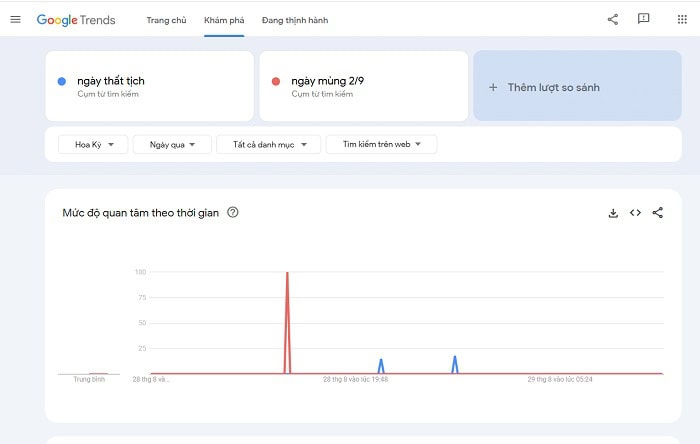Share the interest over time chart
The height and width of the screenshot is (444, 700).
point(657,213)
